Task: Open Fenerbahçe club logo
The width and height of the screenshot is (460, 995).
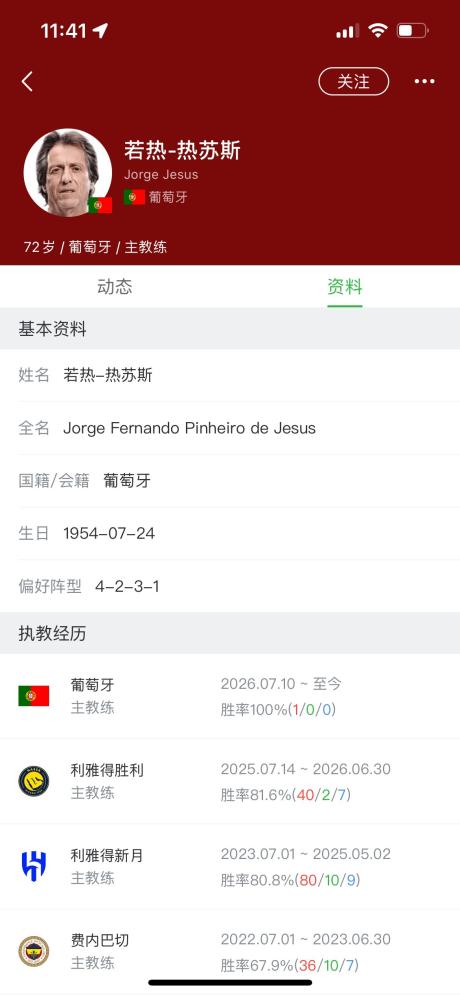Action: (x=34, y=951)
